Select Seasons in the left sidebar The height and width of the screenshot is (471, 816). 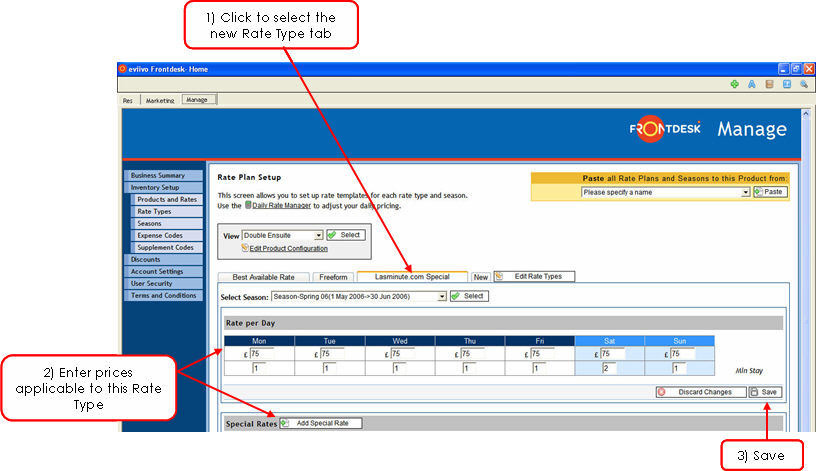point(149,224)
